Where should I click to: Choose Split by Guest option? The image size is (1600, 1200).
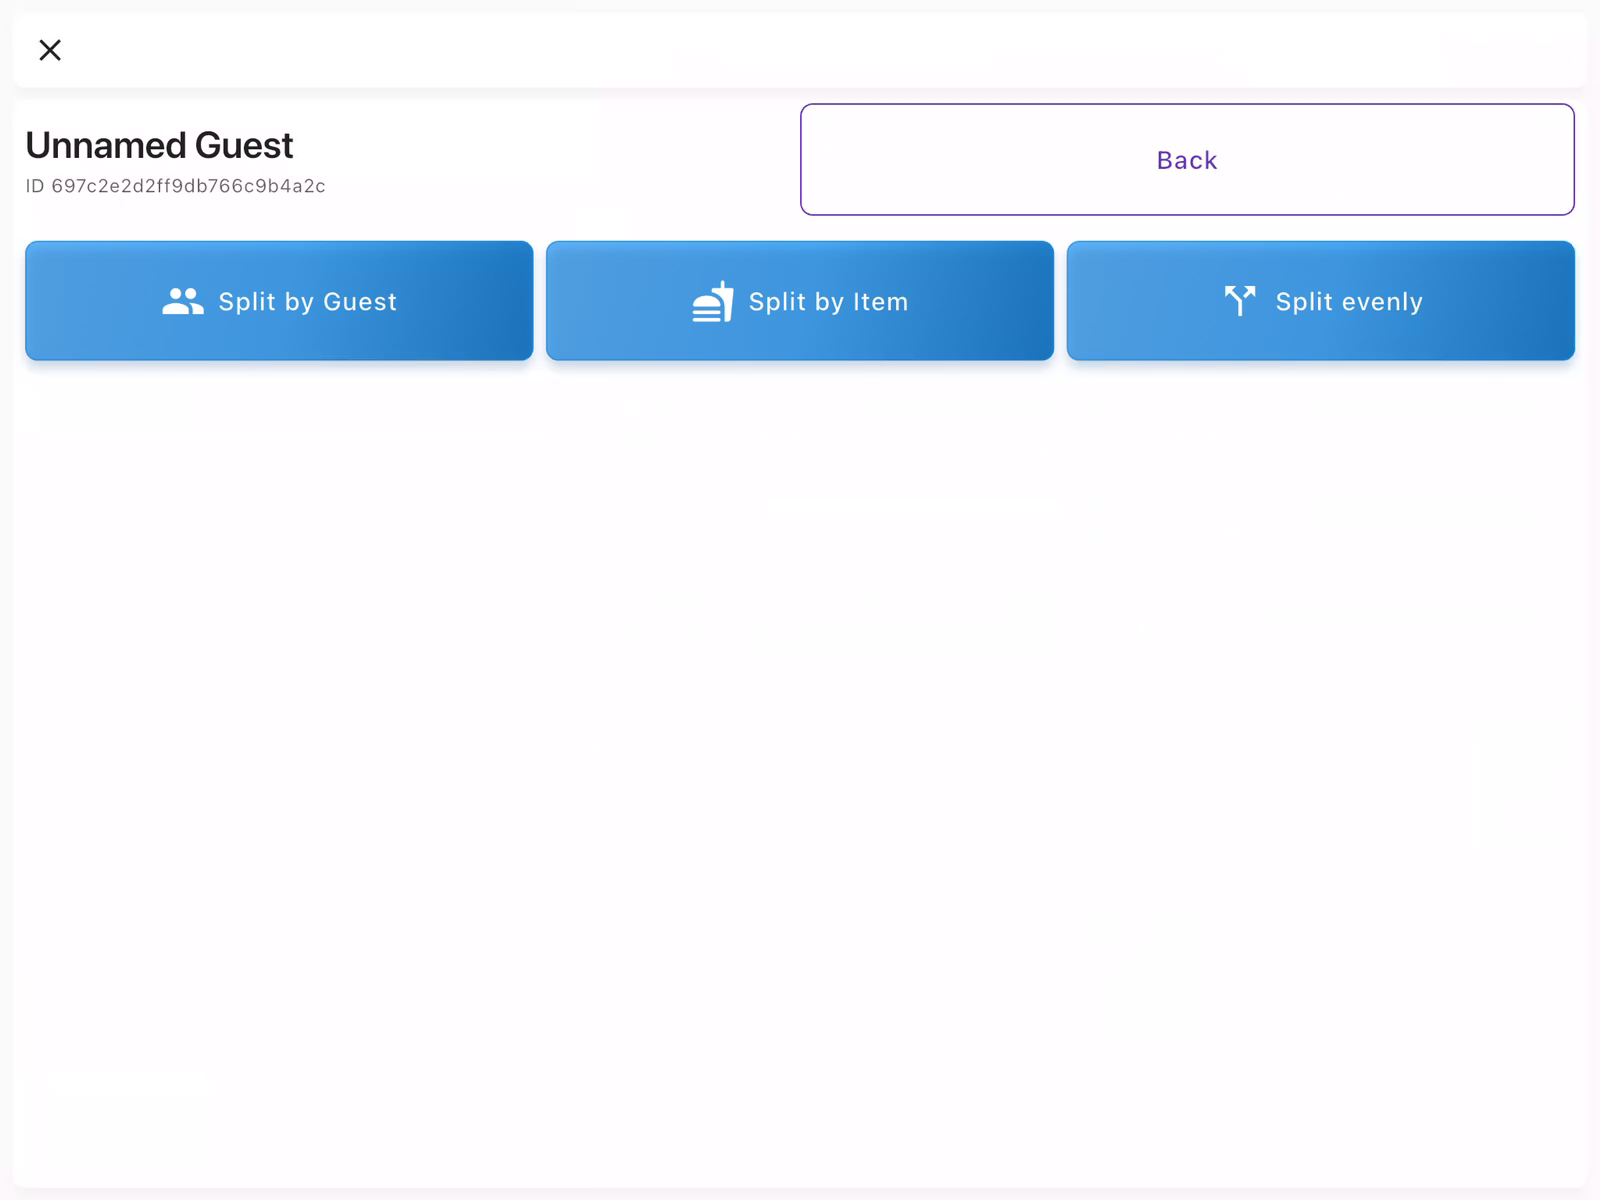pos(279,300)
